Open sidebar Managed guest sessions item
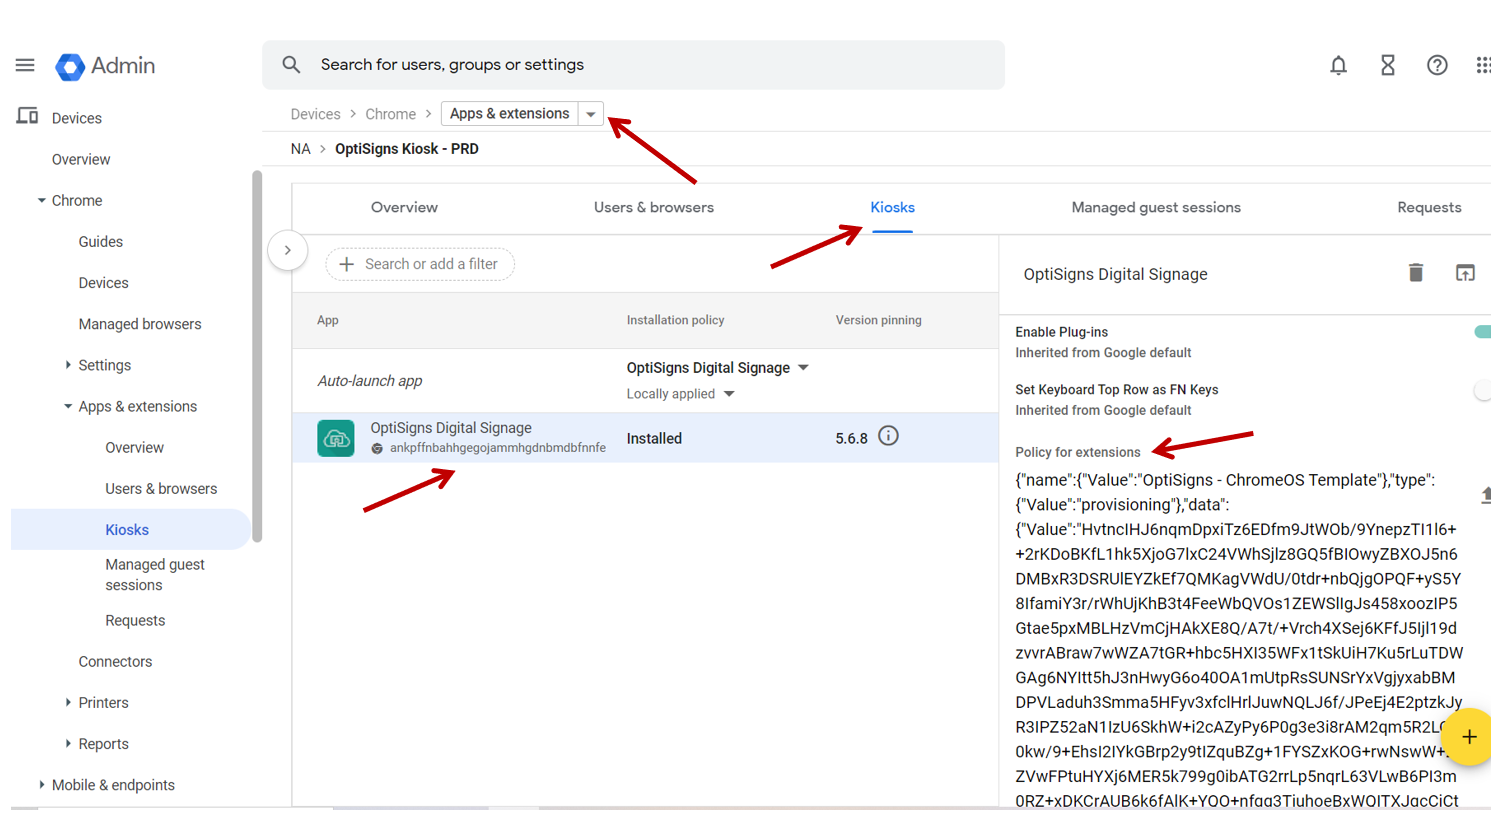Image resolution: width=1492 pixels, height=813 pixels. click(155, 575)
